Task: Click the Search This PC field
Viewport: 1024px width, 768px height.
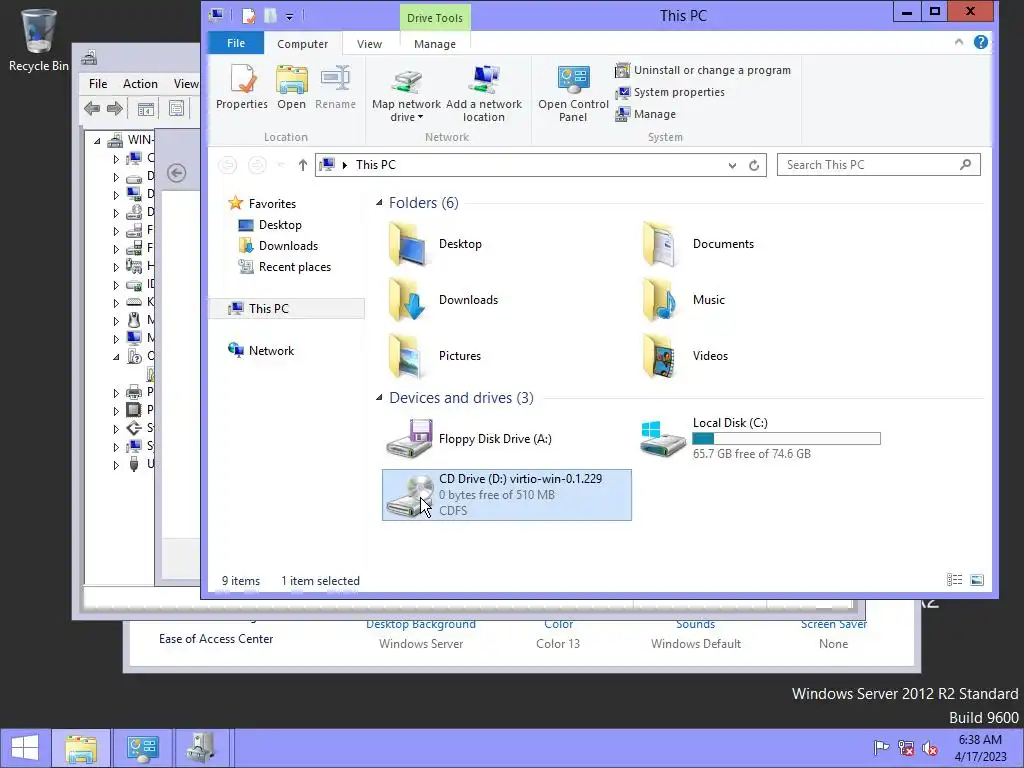Action: [x=878, y=165]
